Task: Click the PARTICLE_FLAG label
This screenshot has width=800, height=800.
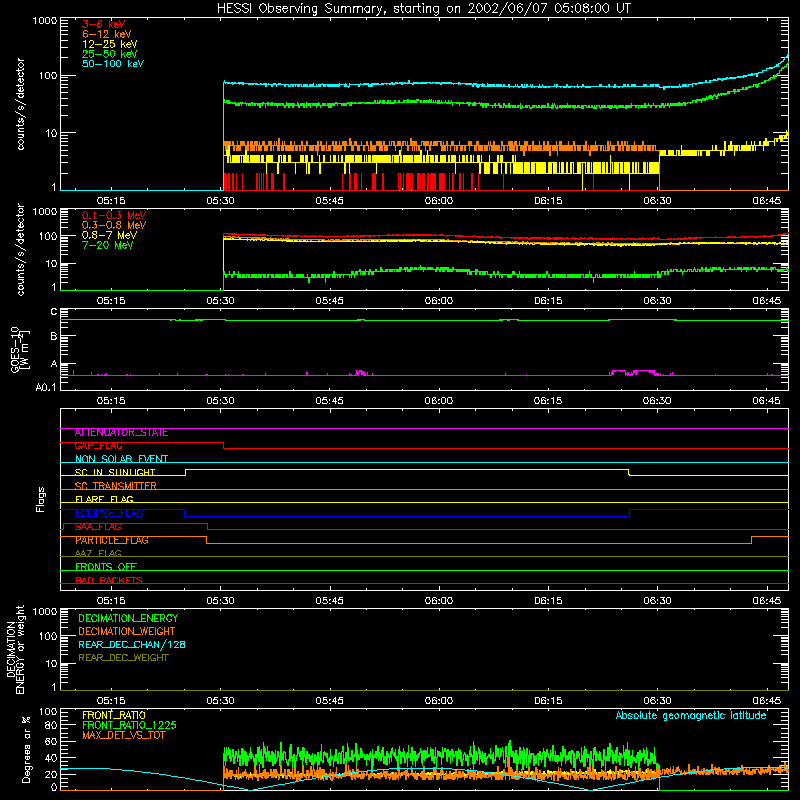Action: [x=112, y=540]
